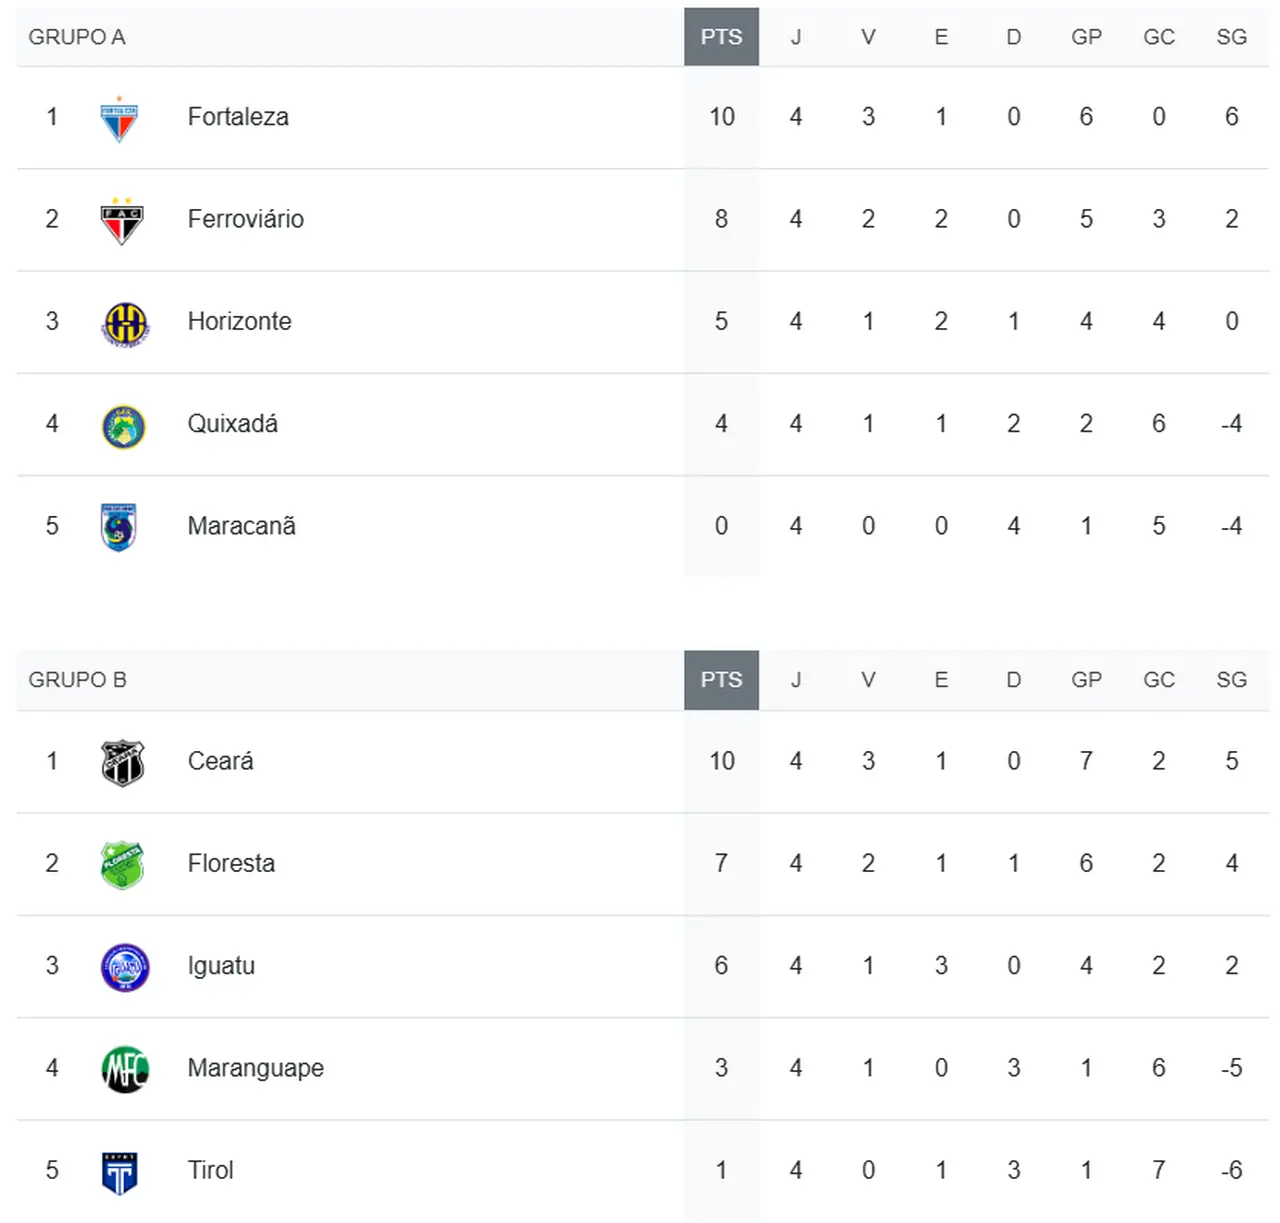
Task: Open the Fortaleza team name link
Action: pos(238,117)
